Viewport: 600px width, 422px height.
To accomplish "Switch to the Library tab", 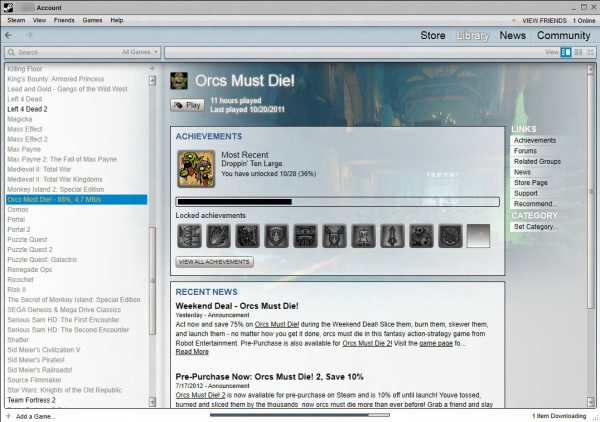I will (x=473, y=36).
